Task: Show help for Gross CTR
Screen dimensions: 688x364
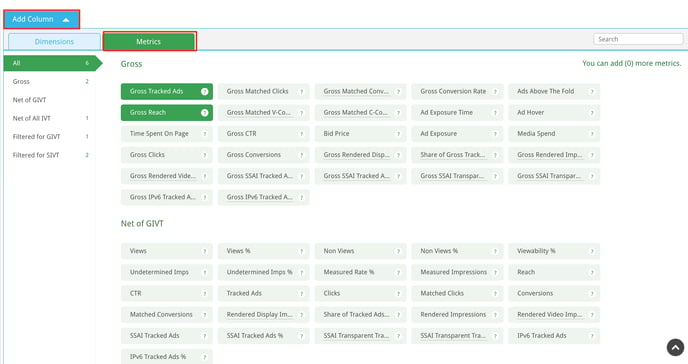Action: coord(301,134)
